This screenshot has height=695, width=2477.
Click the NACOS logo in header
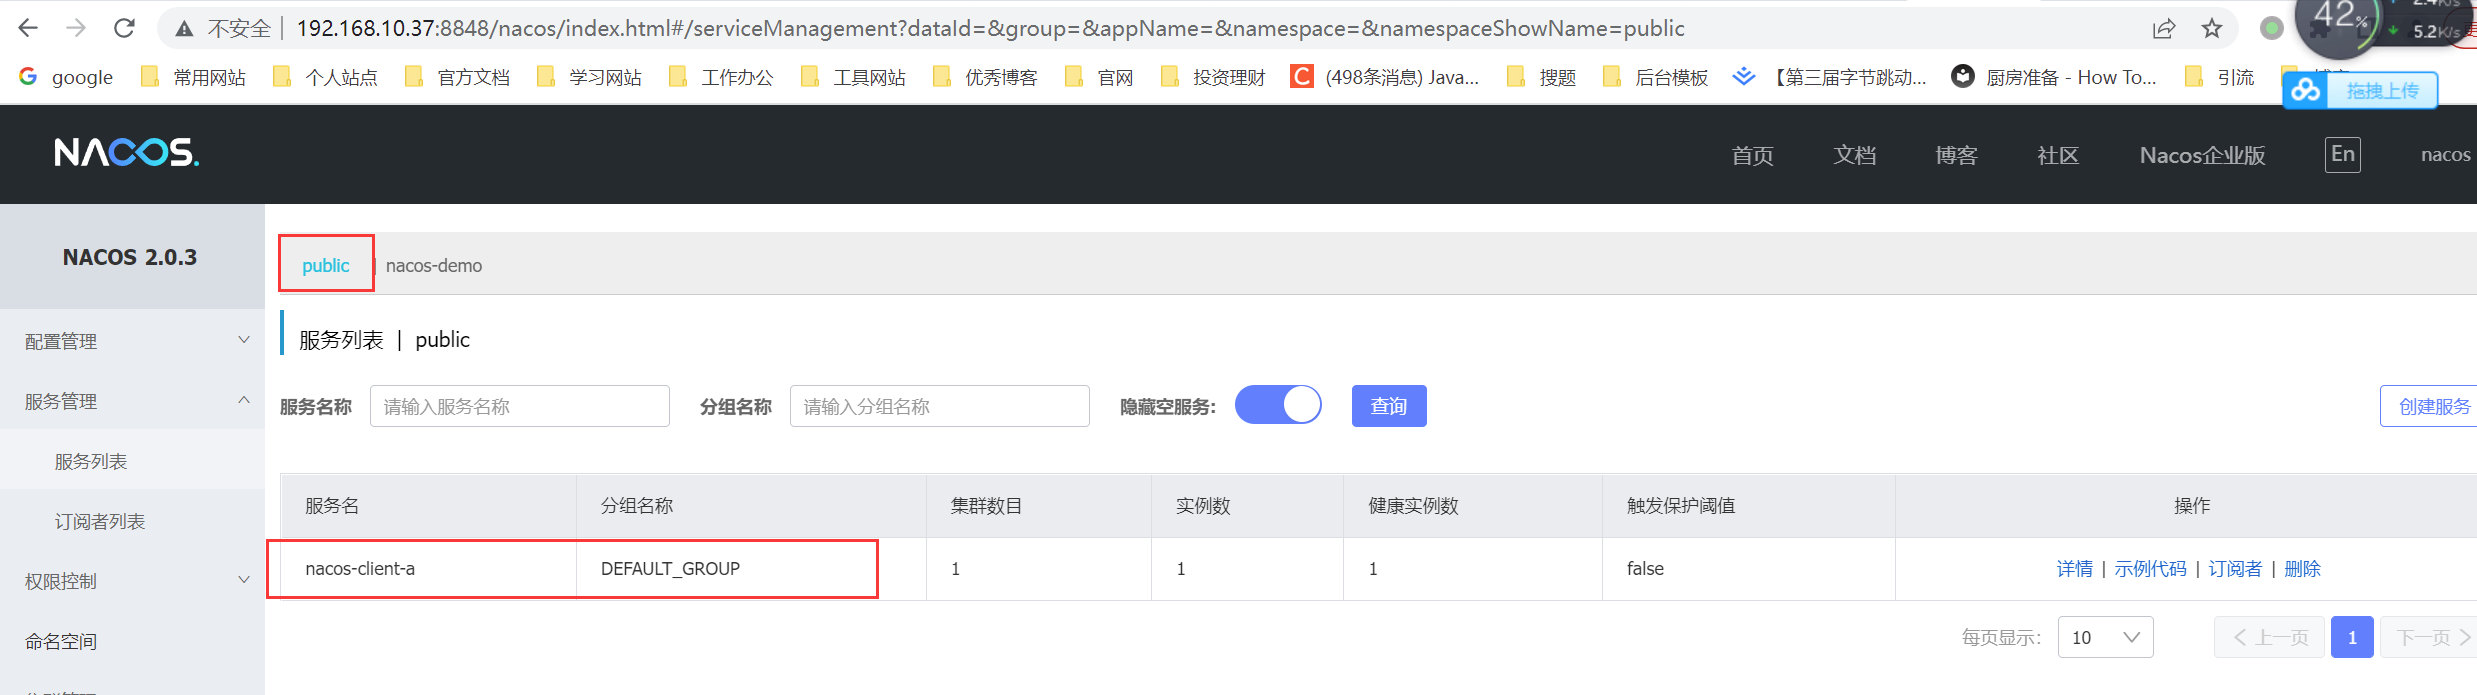(x=127, y=153)
